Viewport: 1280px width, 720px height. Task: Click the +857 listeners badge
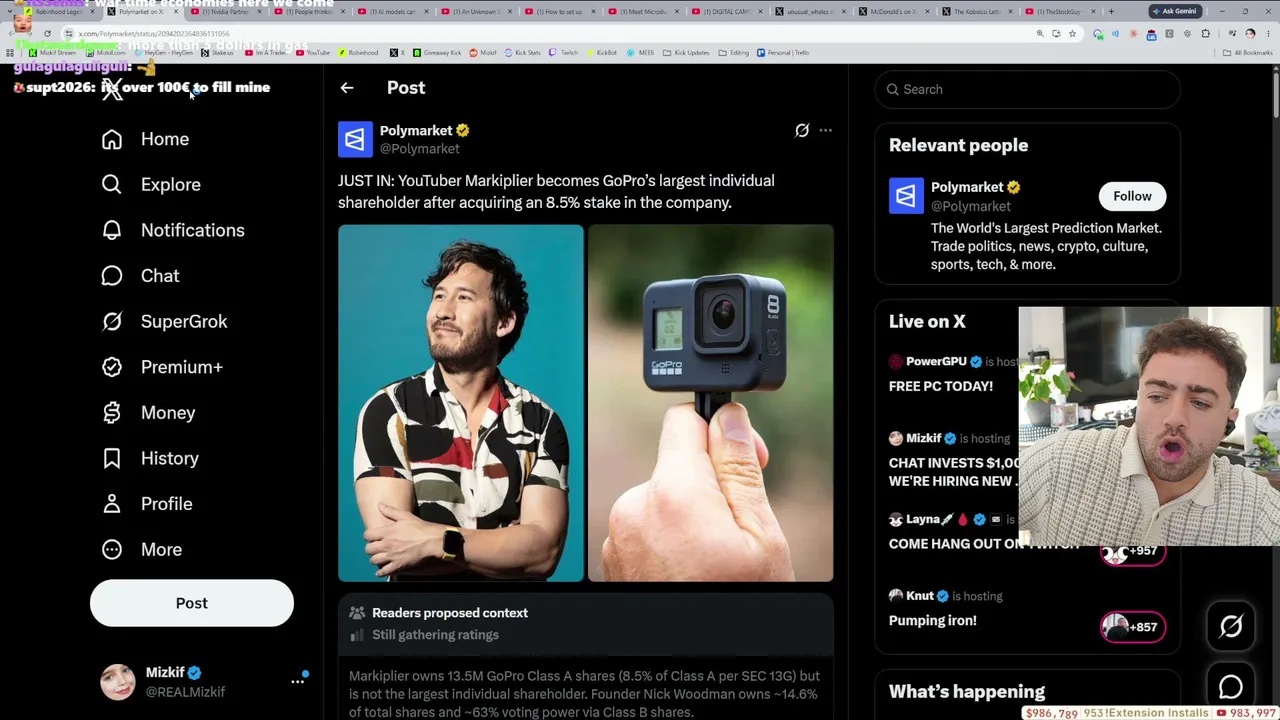[x=1133, y=627]
